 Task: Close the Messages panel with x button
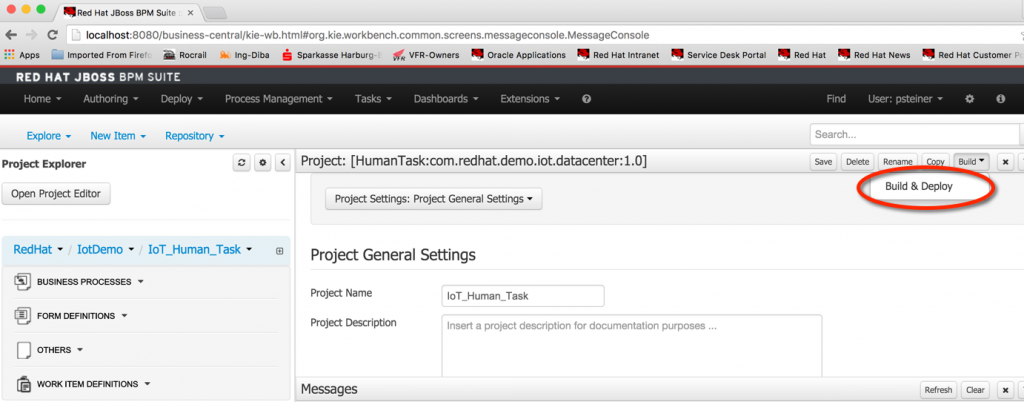click(1006, 390)
